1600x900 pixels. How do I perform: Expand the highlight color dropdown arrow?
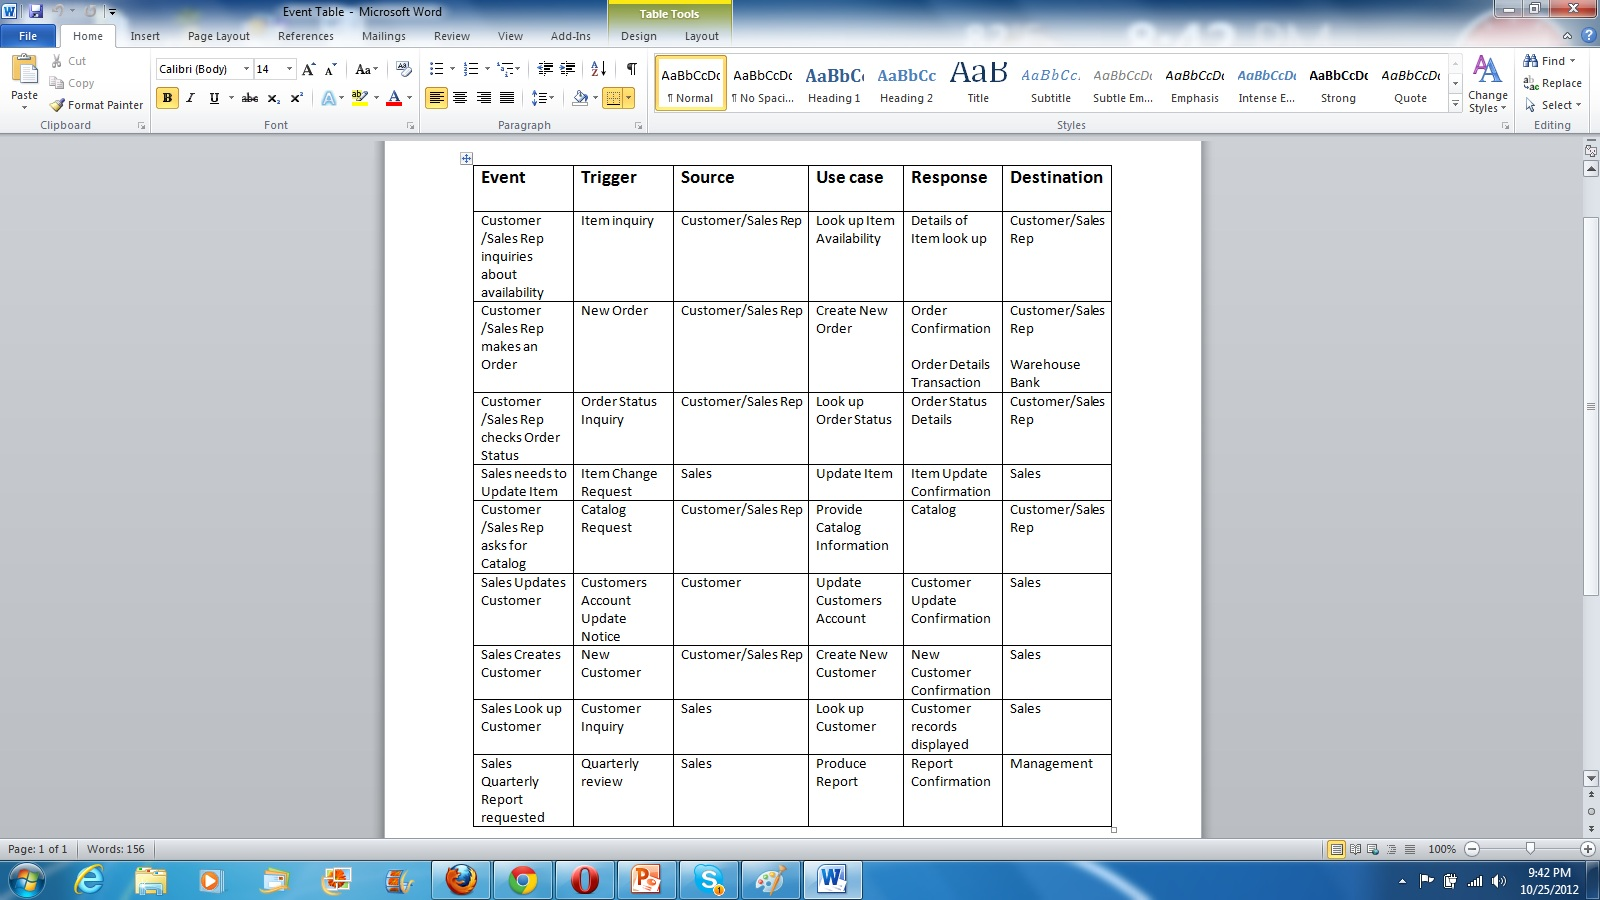(x=376, y=98)
